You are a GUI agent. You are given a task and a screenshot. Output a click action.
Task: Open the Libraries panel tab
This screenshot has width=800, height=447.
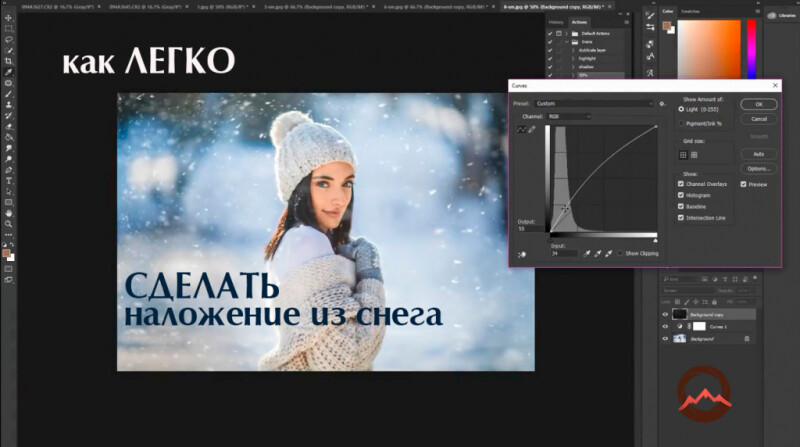[782, 16]
